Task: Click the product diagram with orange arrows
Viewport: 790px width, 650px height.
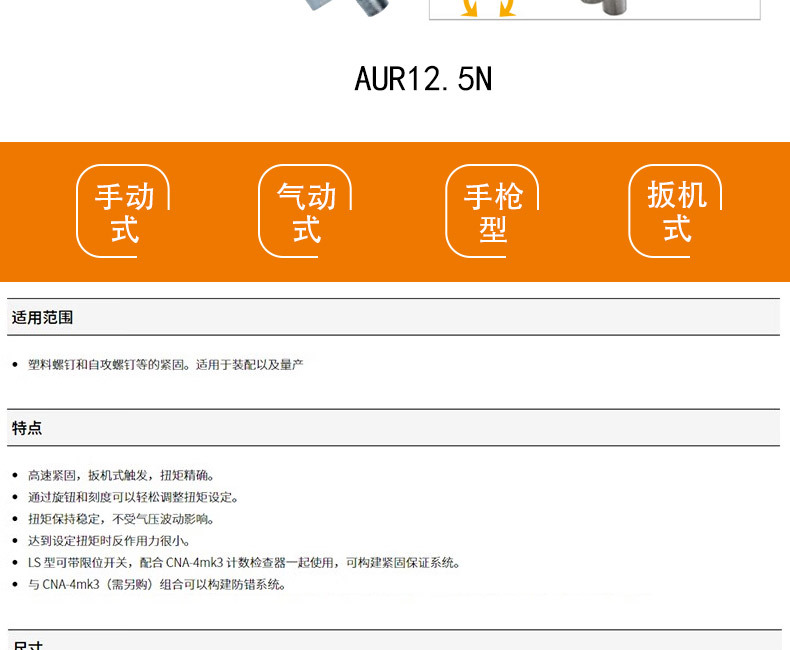Action: [x=595, y=10]
